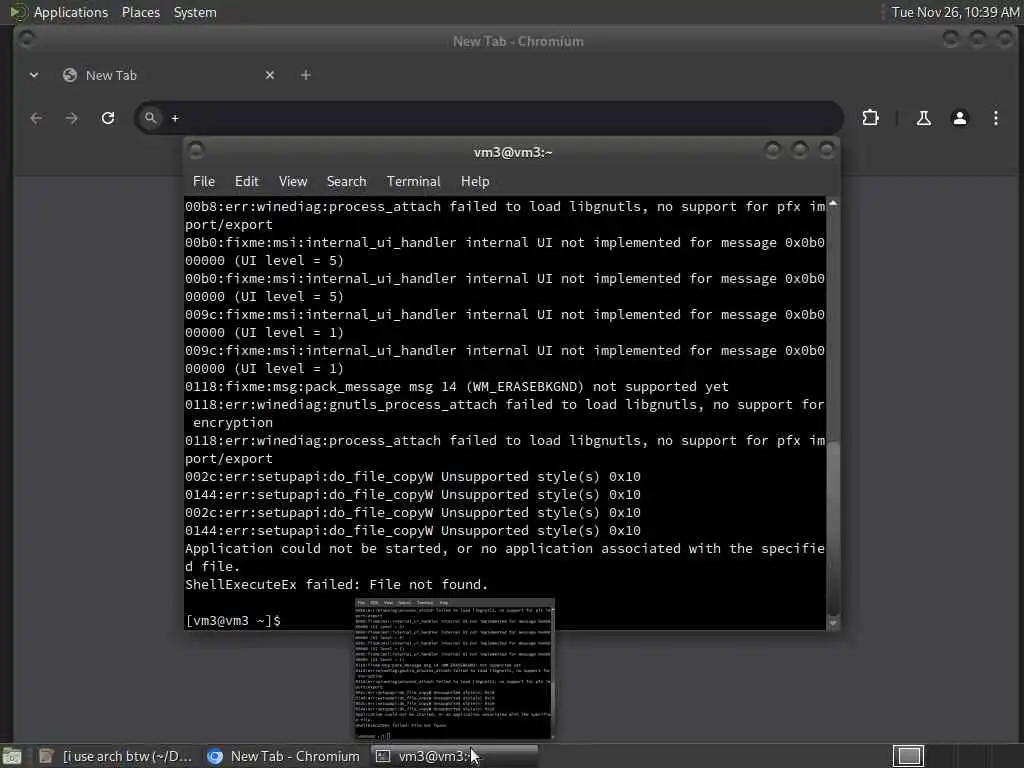Screen dimensions: 1024x768
Task: Open Chromium labs flask icon
Action: [923, 118]
